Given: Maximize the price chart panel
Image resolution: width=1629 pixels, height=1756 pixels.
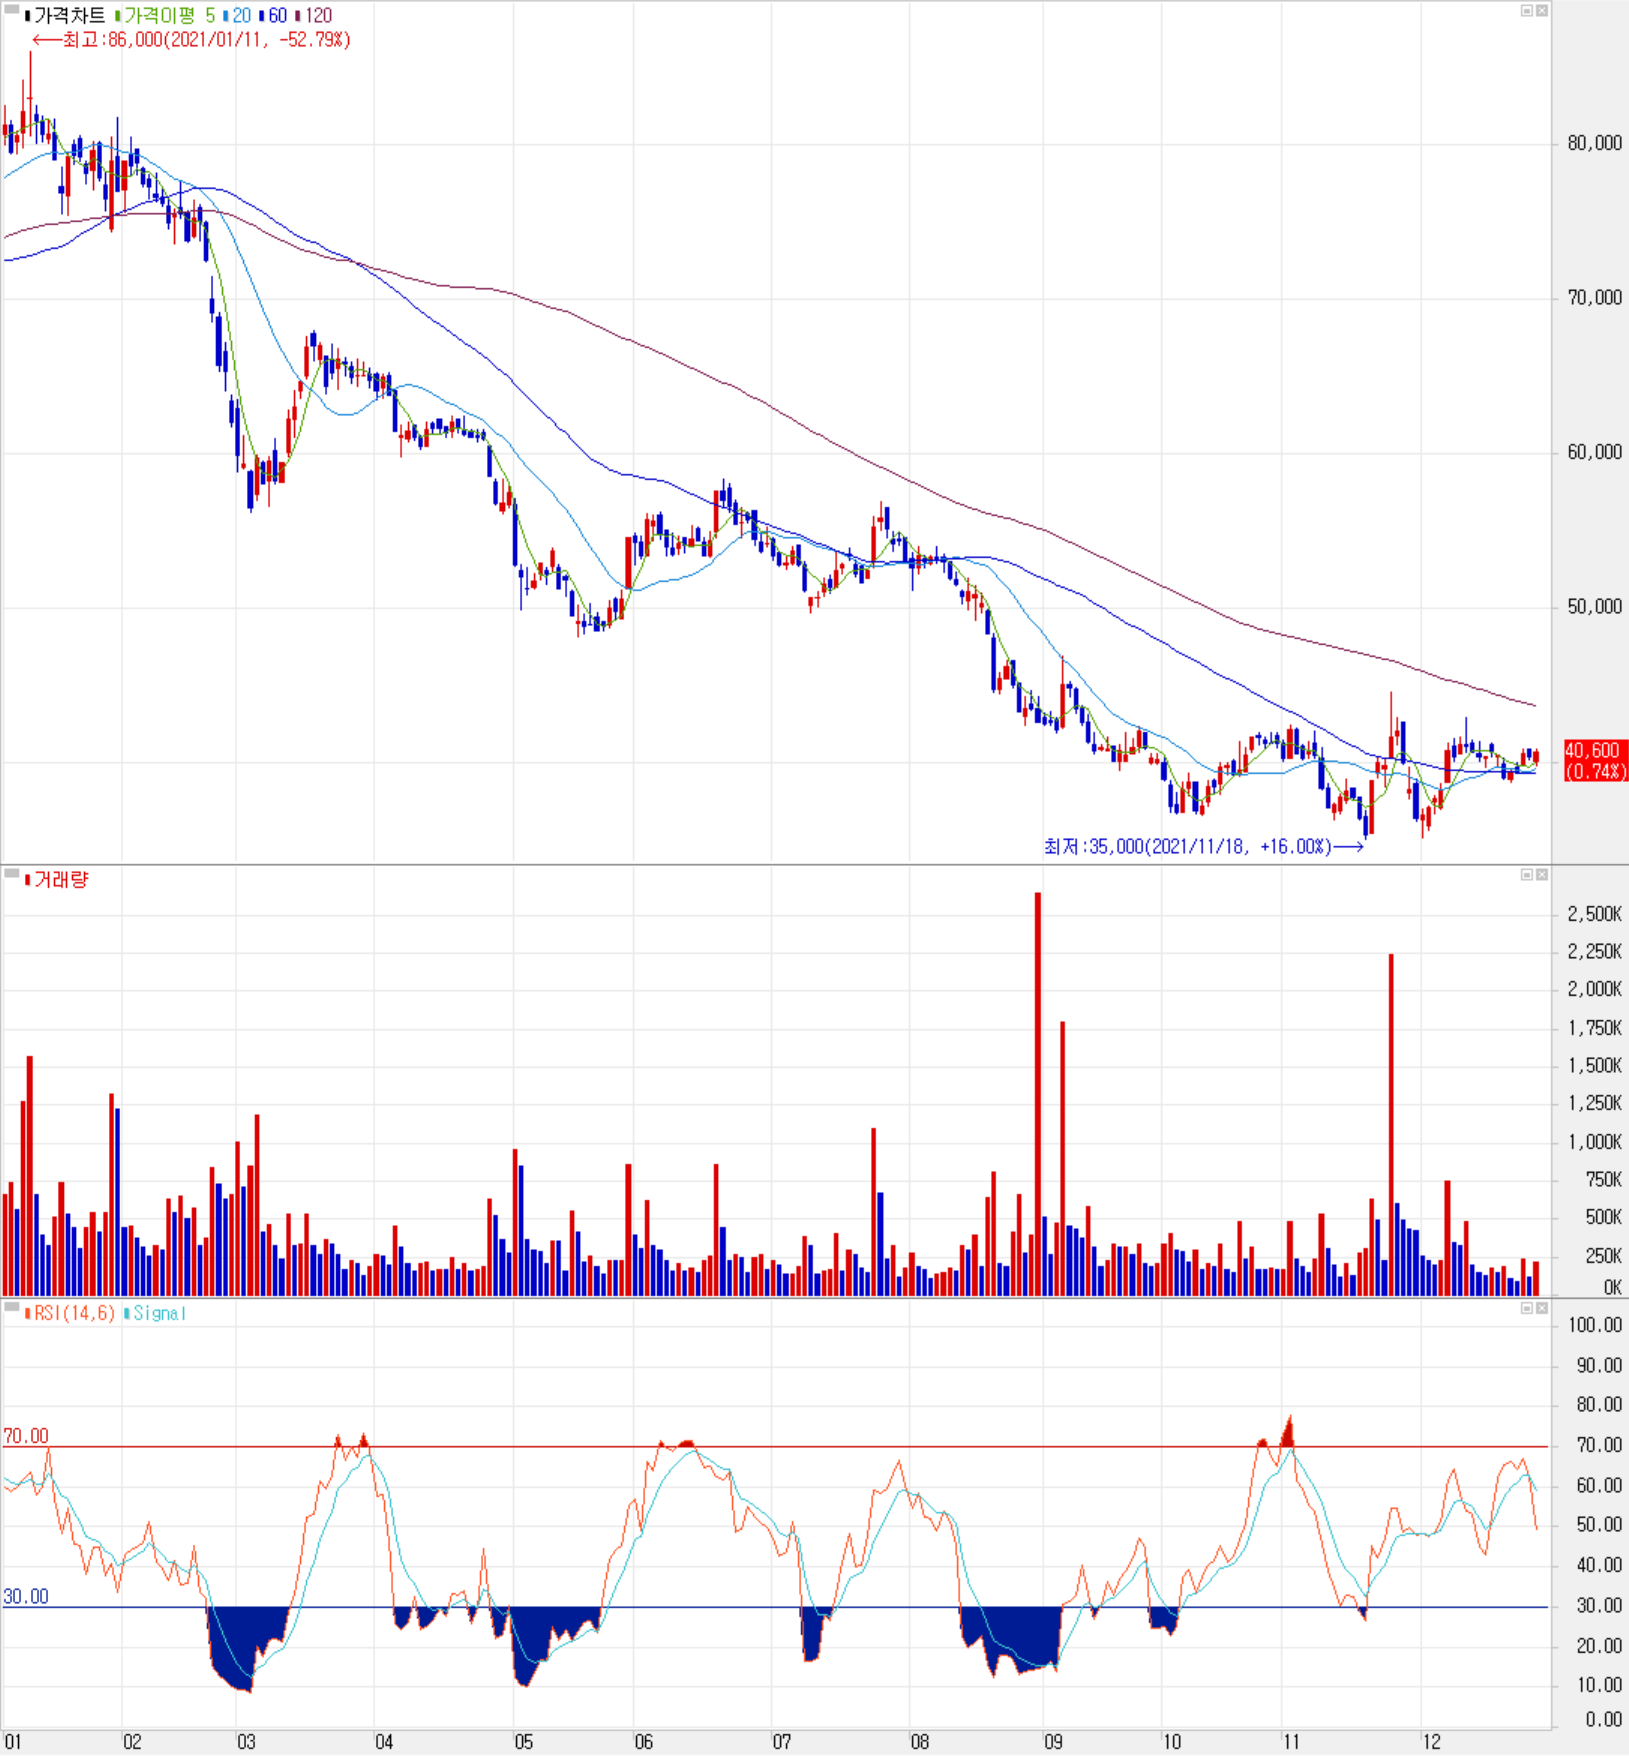Looking at the screenshot, I should pos(1527,11).
